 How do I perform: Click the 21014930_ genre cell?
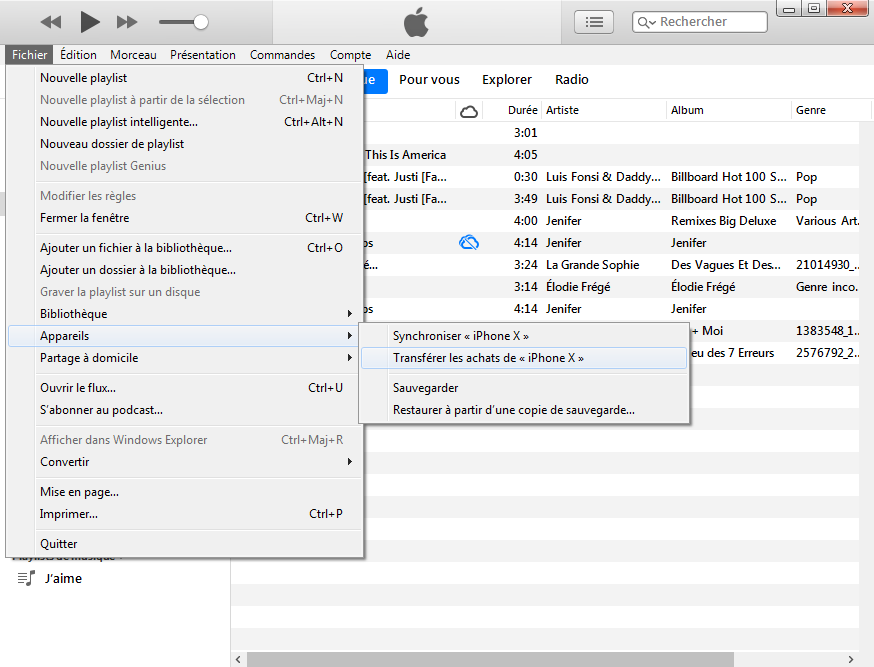pyautogui.click(x=827, y=265)
